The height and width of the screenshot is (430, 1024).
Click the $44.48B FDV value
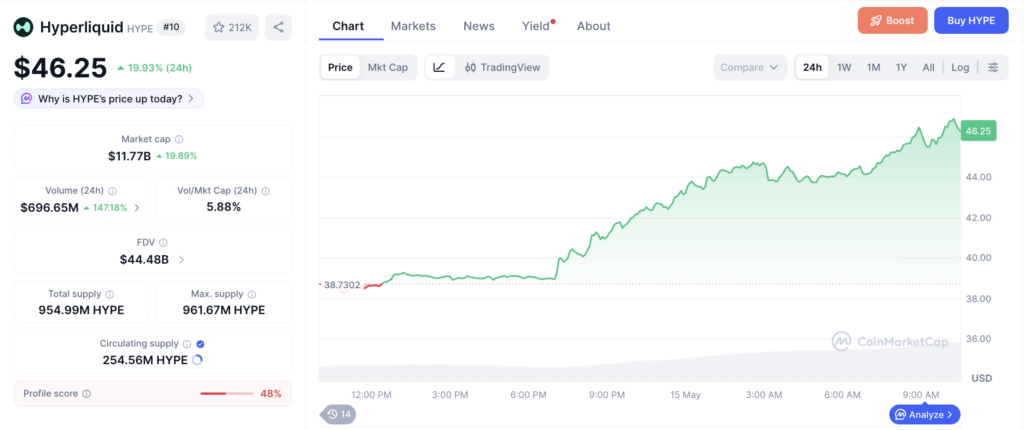144,259
